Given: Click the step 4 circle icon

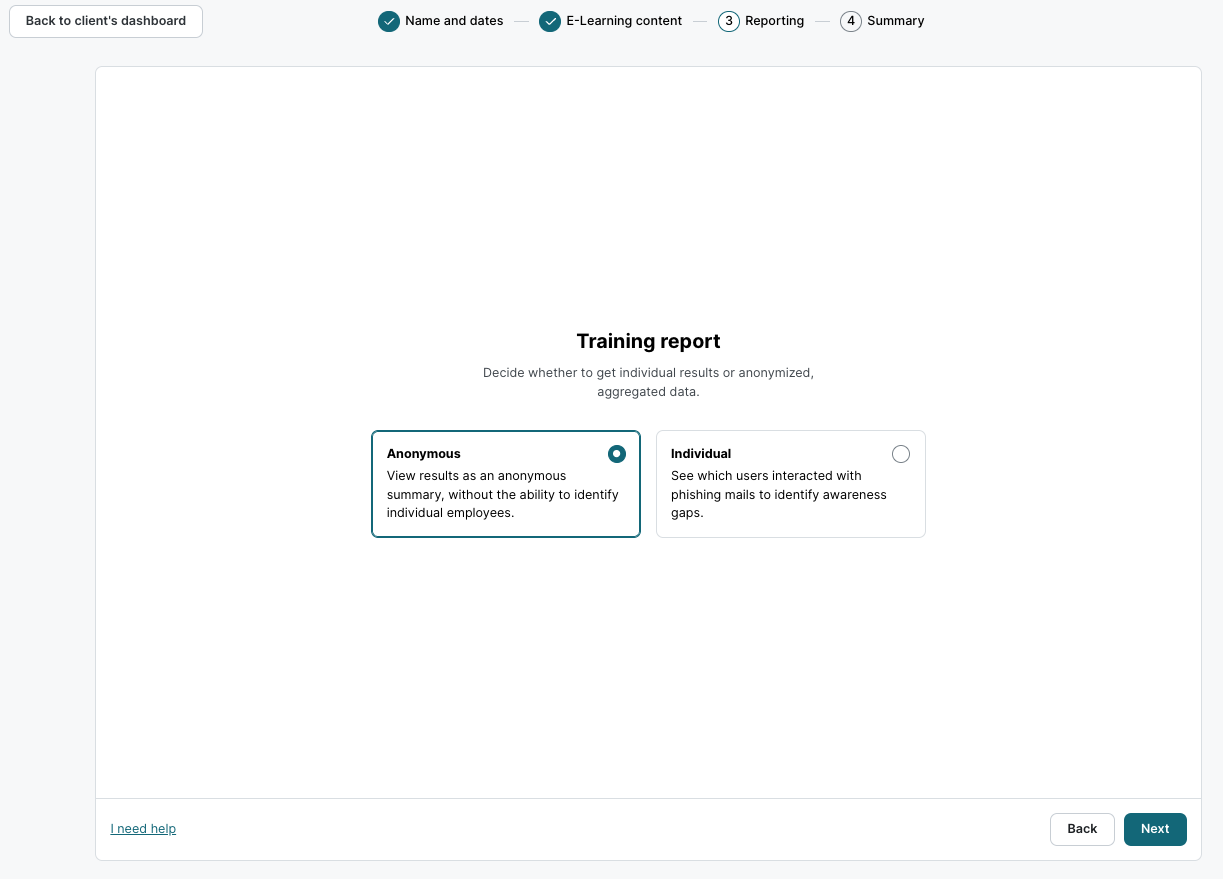Looking at the screenshot, I should pos(851,21).
